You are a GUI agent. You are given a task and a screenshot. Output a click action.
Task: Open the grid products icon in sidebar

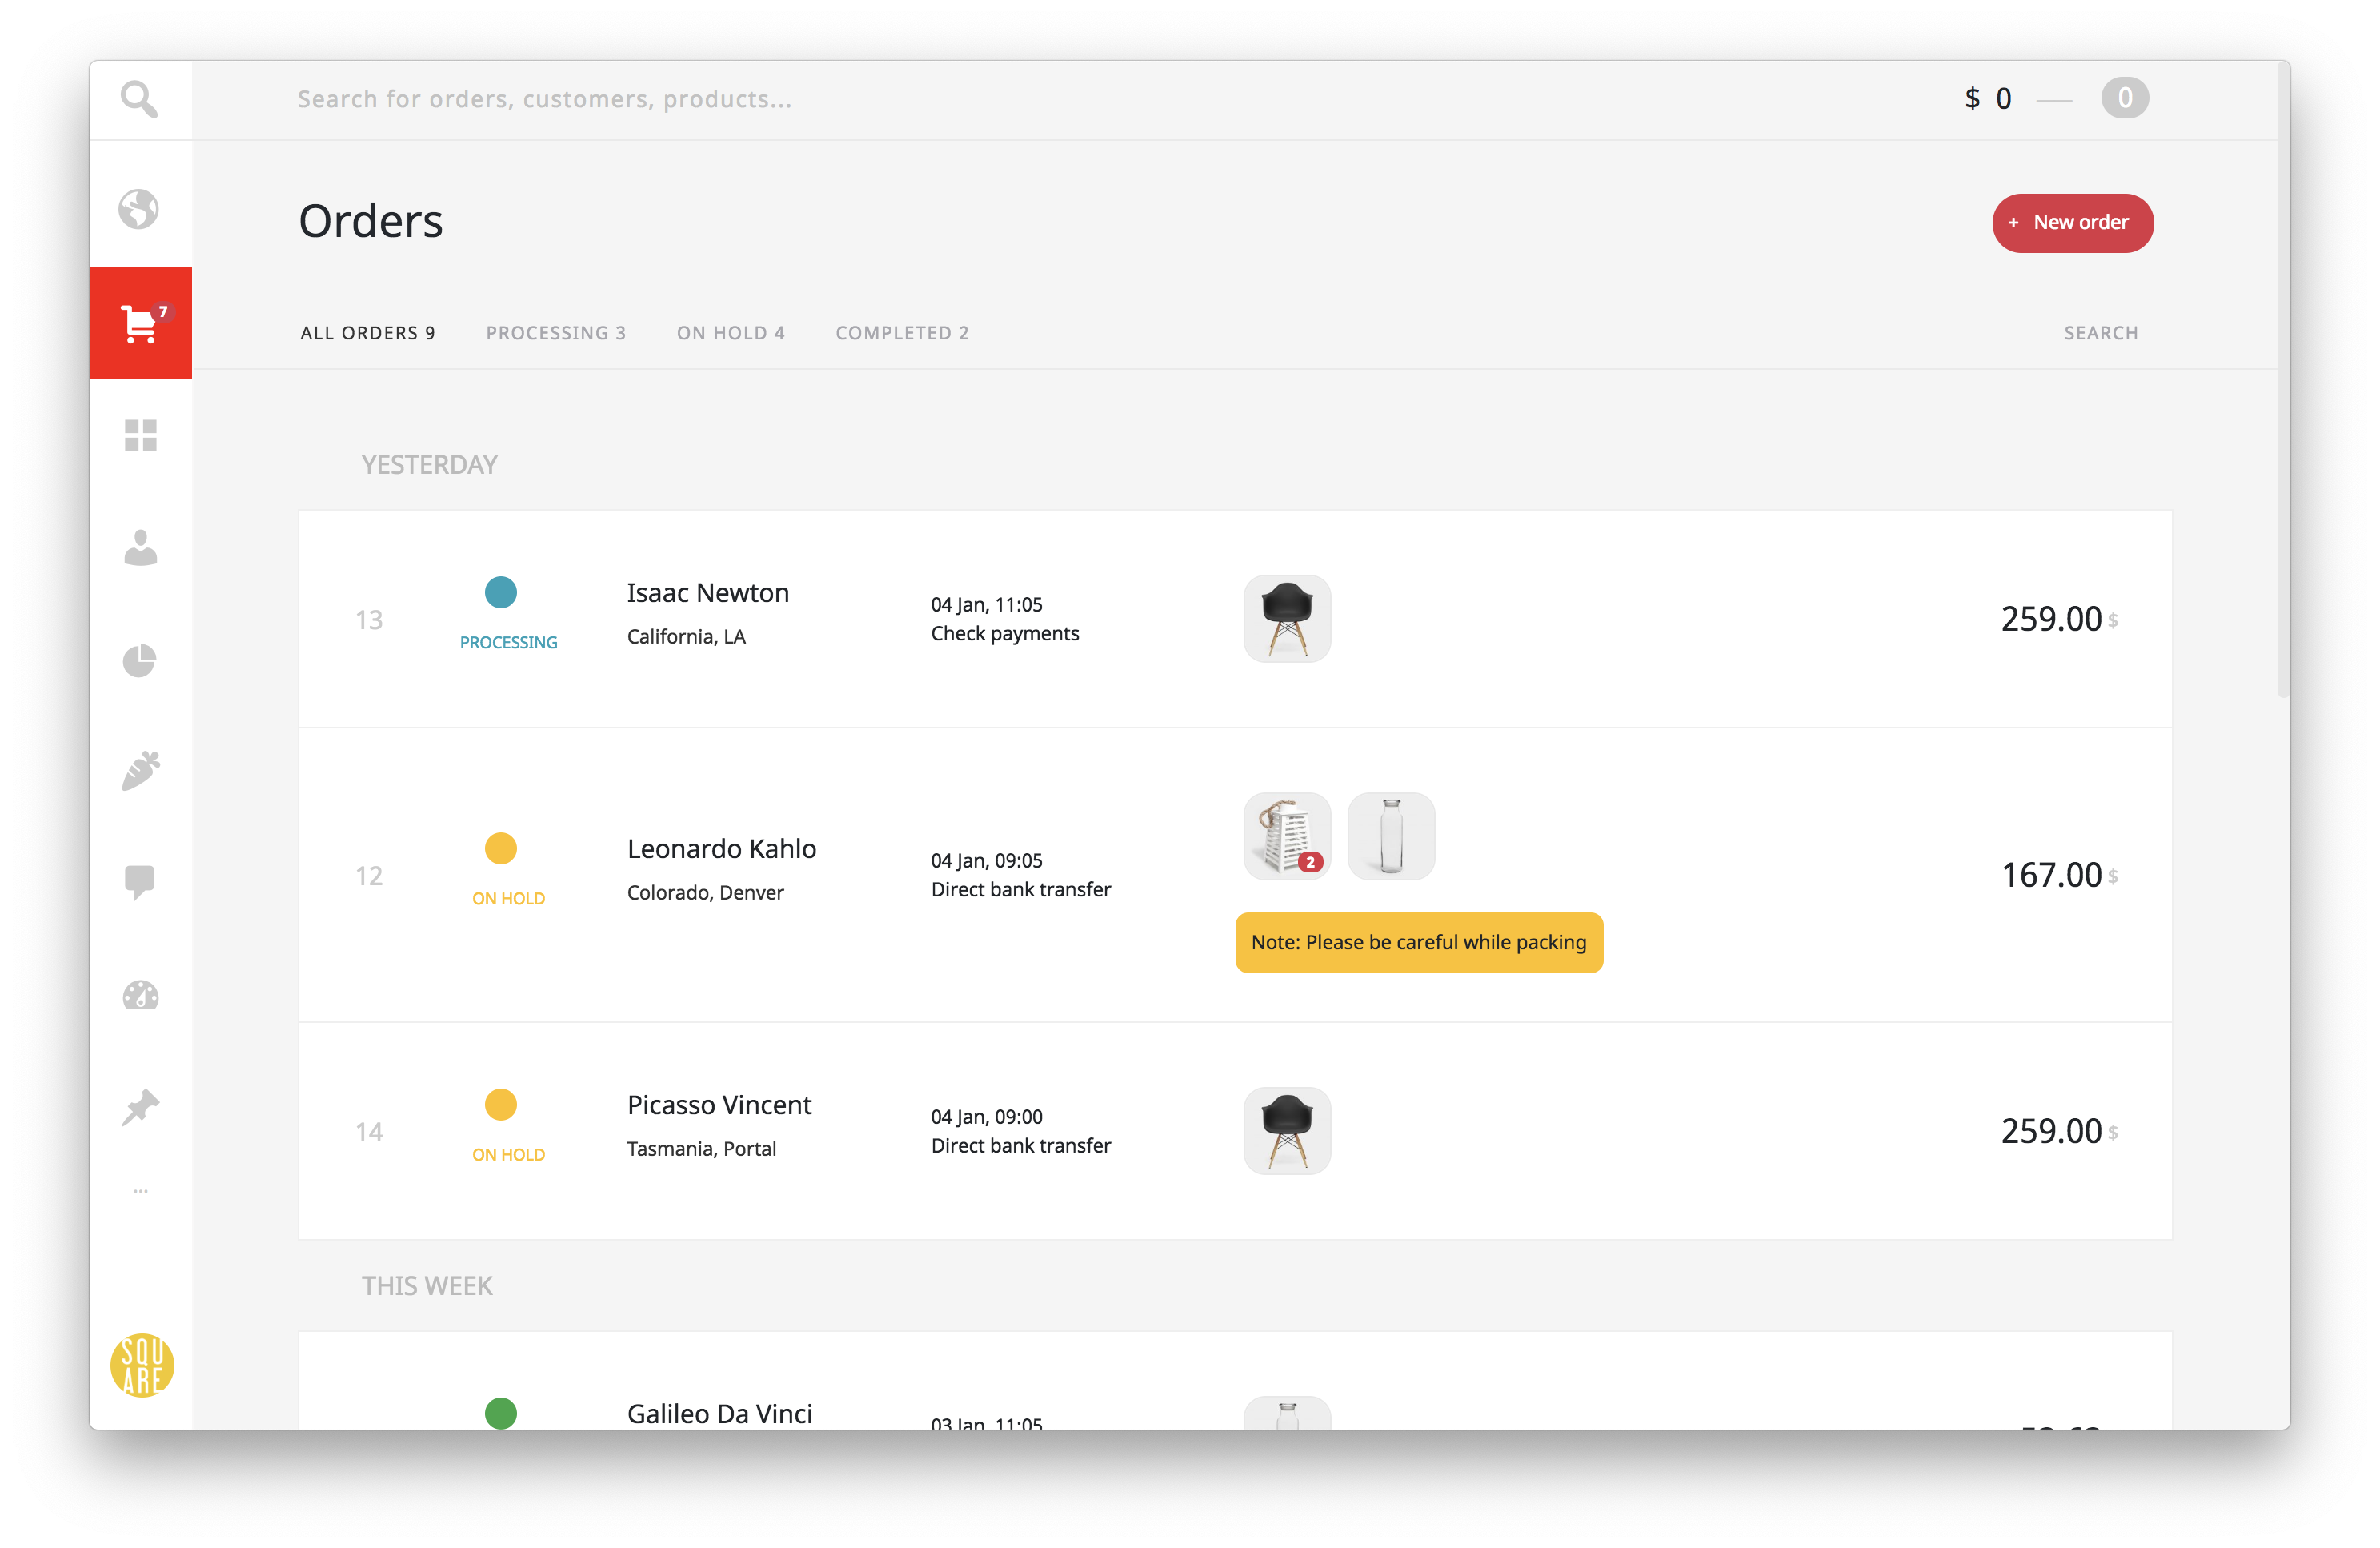(x=140, y=435)
